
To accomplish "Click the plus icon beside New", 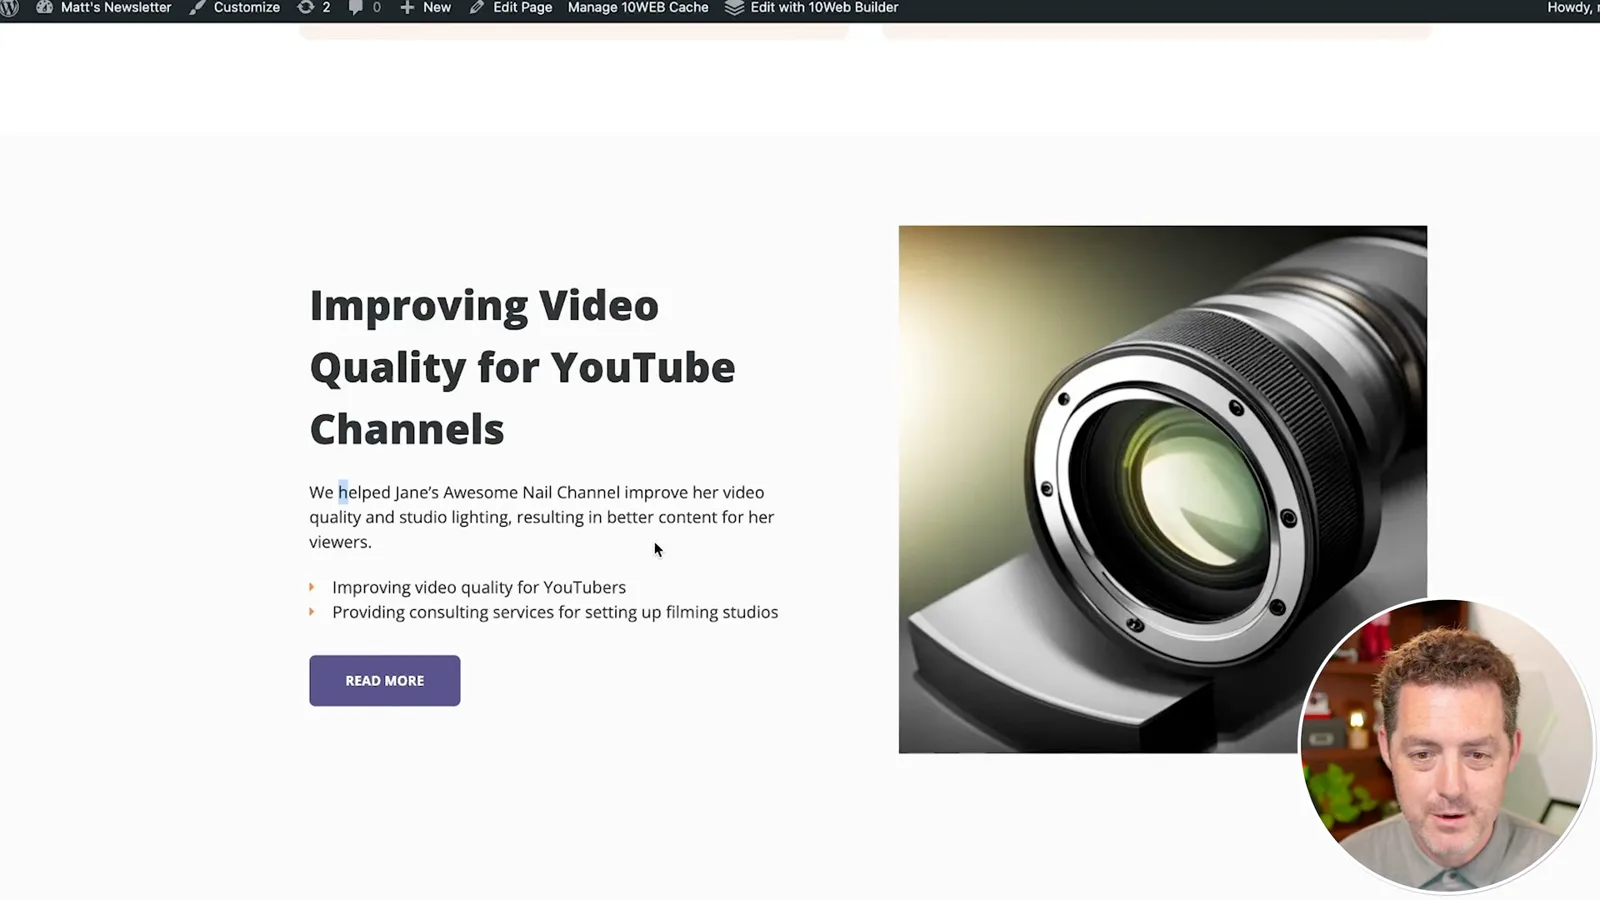I will (407, 7).
